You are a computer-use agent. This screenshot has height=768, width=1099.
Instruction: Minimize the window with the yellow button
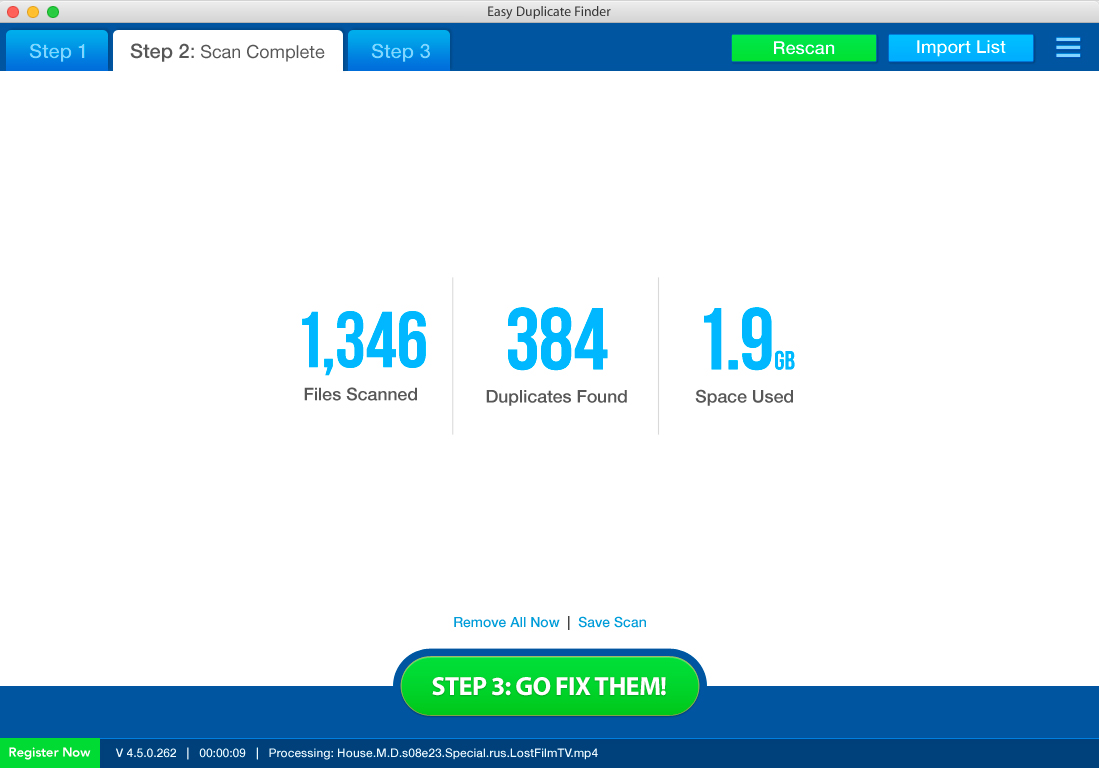tap(33, 12)
